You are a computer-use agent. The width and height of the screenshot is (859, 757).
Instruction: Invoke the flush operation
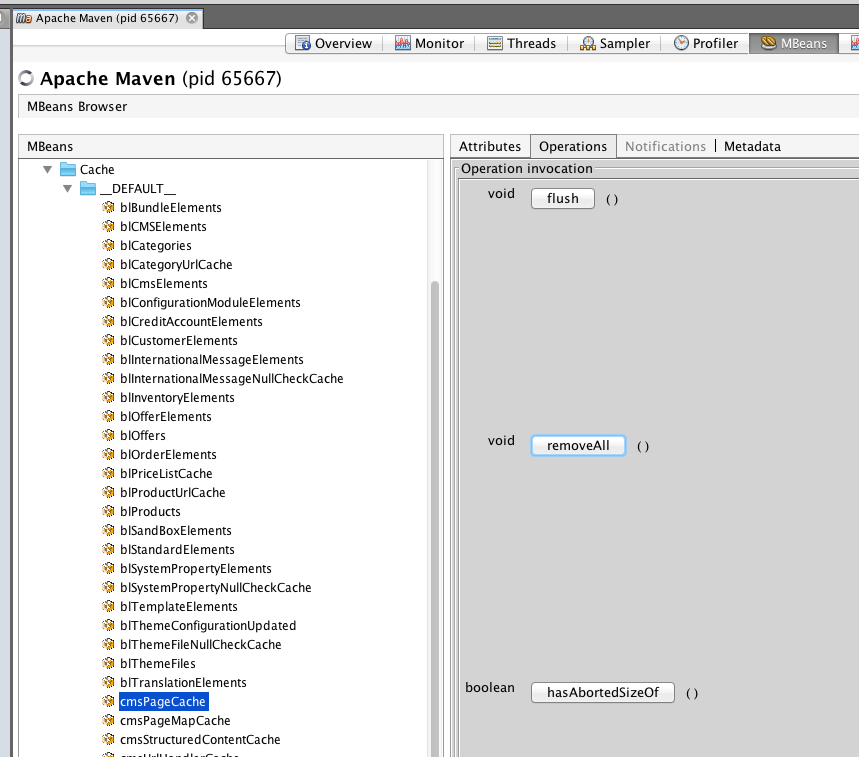(562, 198)
